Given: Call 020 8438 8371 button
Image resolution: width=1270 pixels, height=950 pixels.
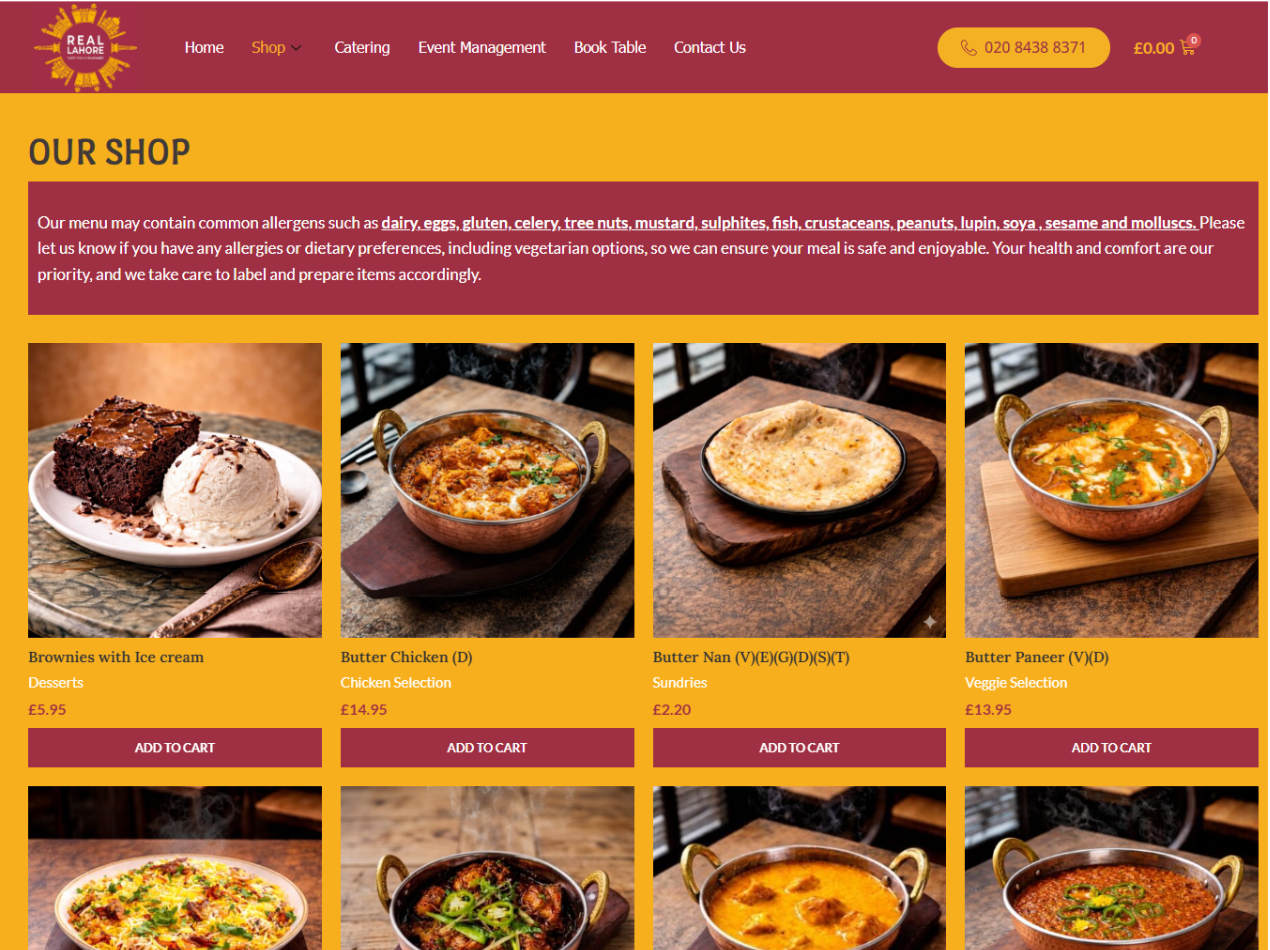Looking at the screenshot, I should (x=1024, y=47).
